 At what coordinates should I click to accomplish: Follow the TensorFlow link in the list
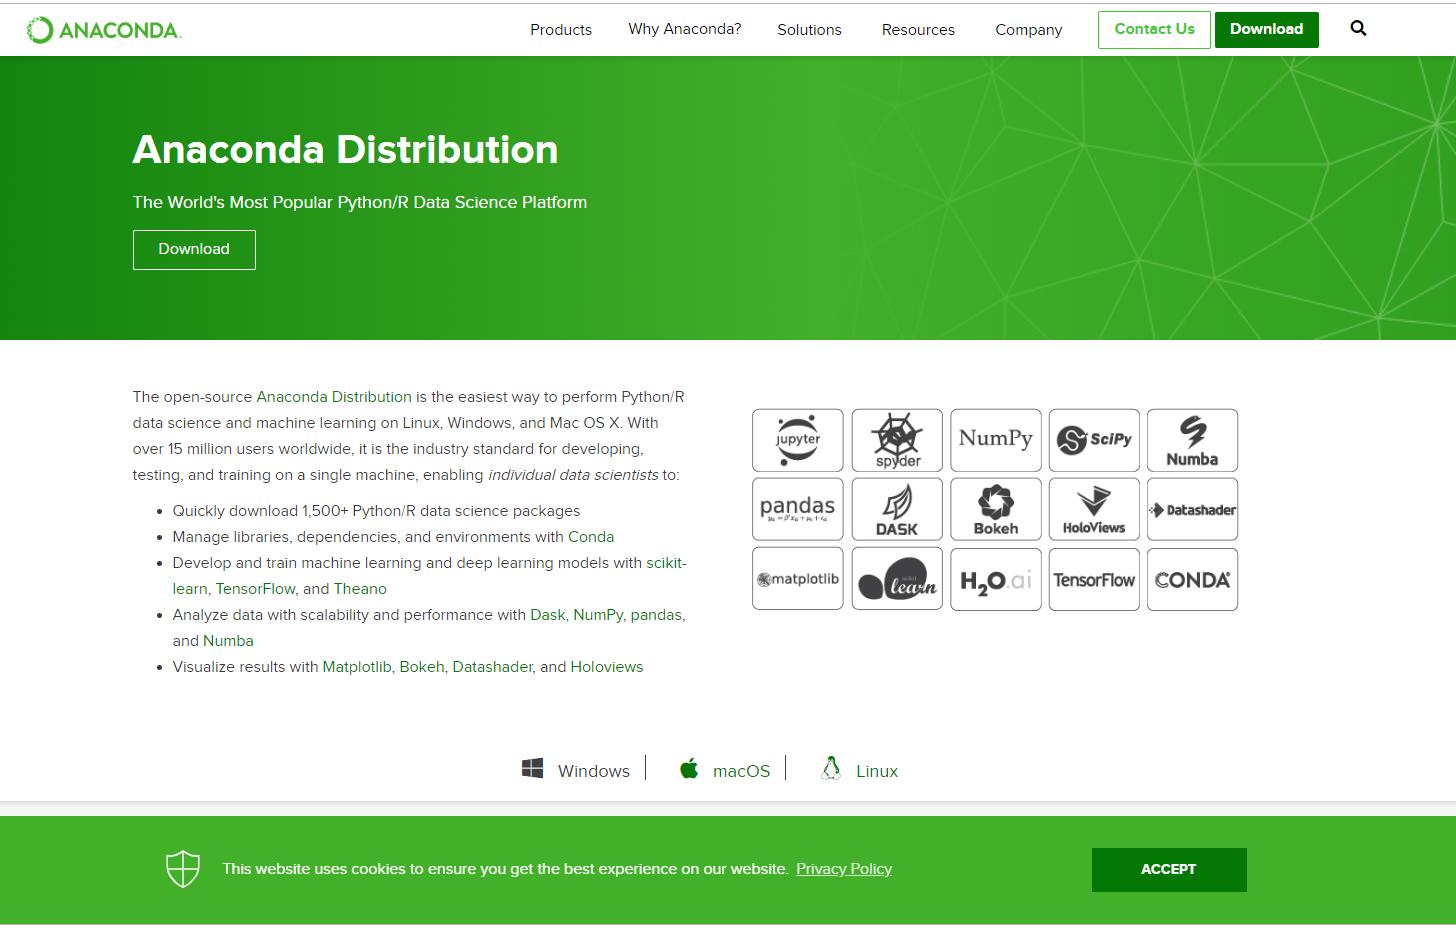[x=256, y=589]
